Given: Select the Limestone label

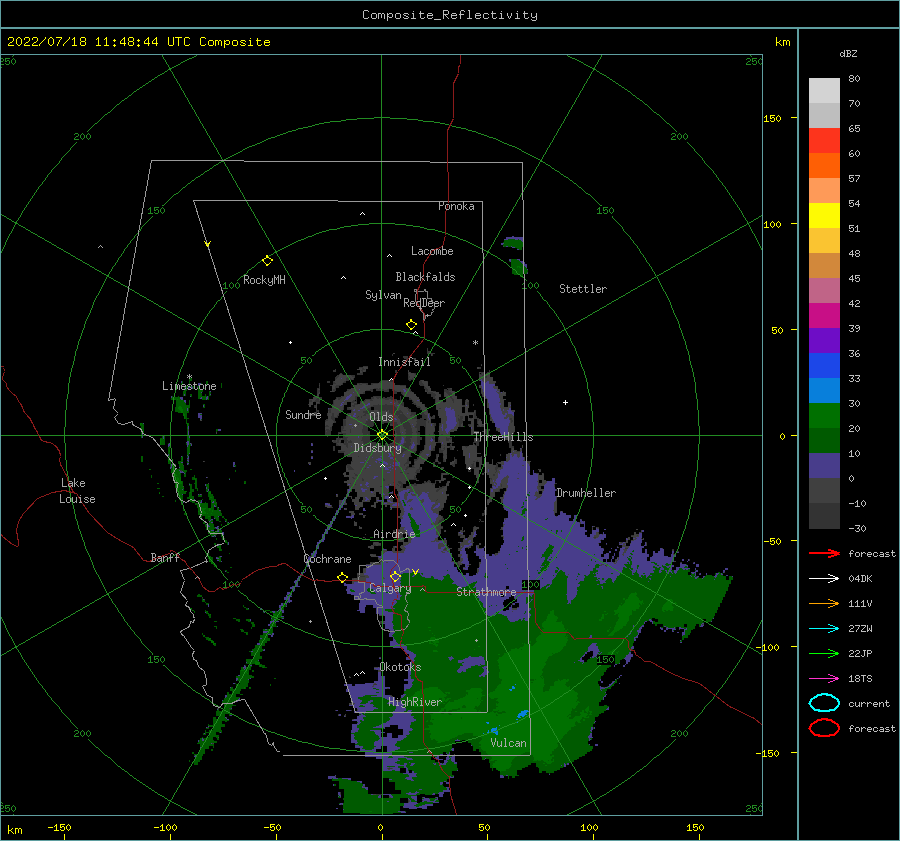Looking at the screenshot, I should (189, 386).
